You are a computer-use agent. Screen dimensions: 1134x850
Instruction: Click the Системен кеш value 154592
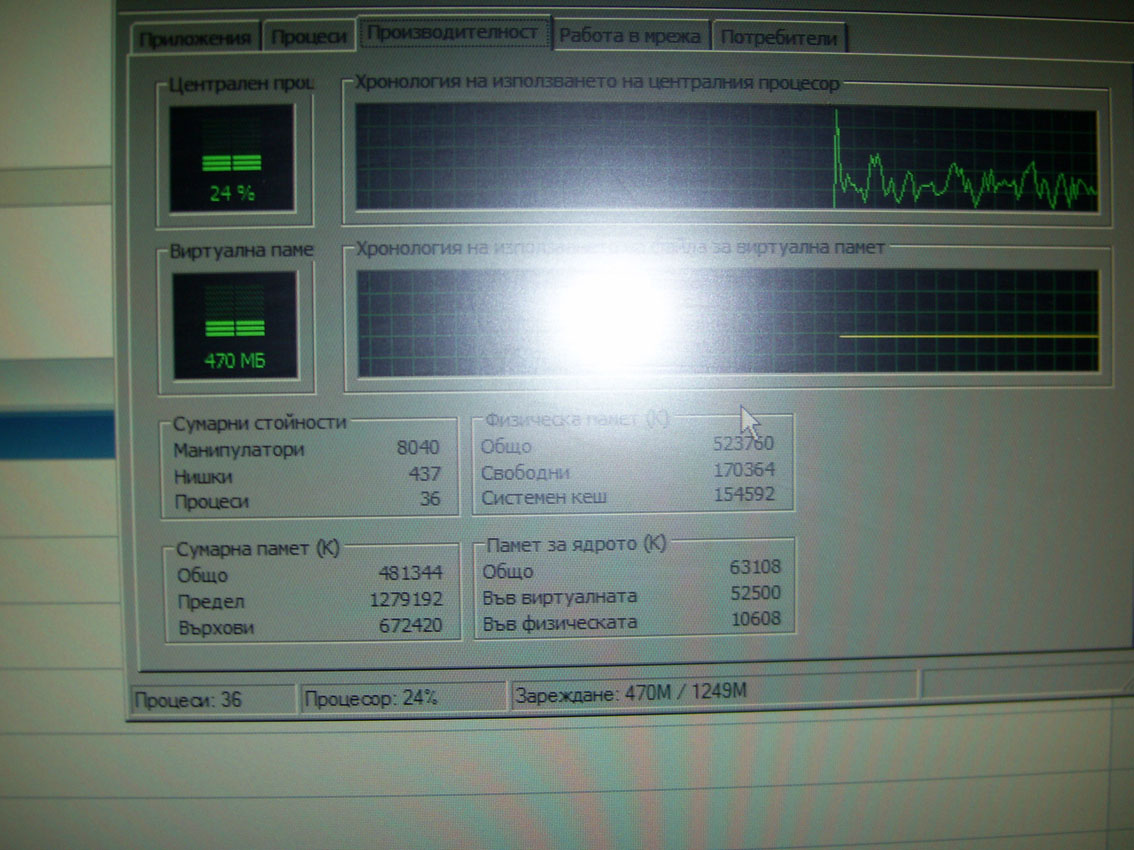(744, 495)
